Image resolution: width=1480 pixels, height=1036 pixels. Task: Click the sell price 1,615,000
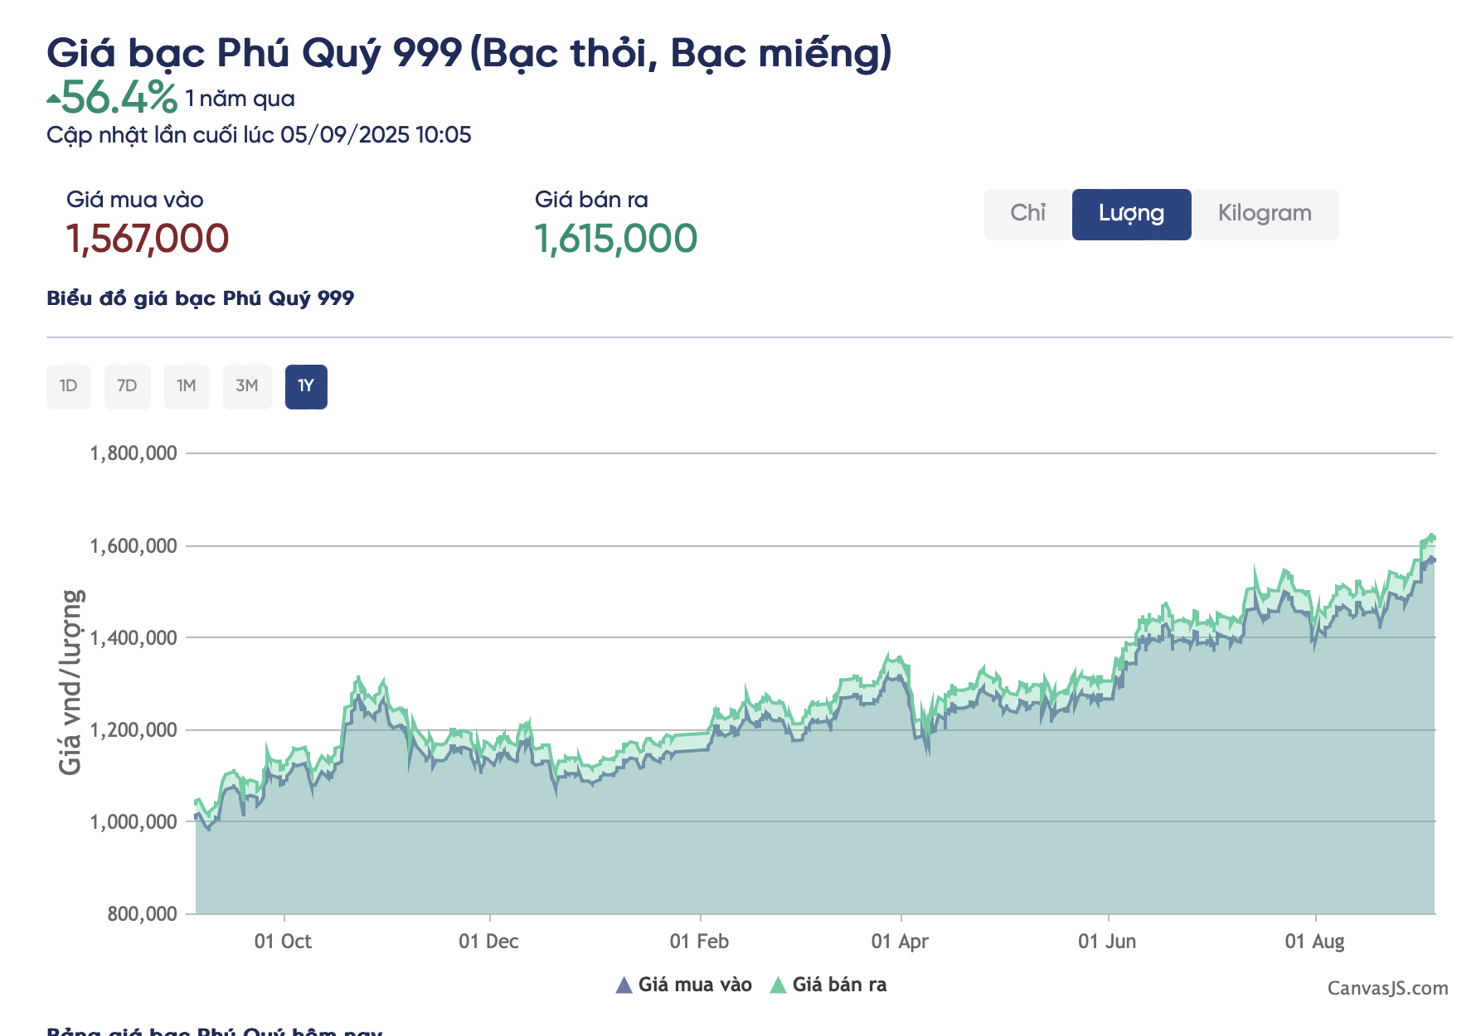[x=615, y=239]
